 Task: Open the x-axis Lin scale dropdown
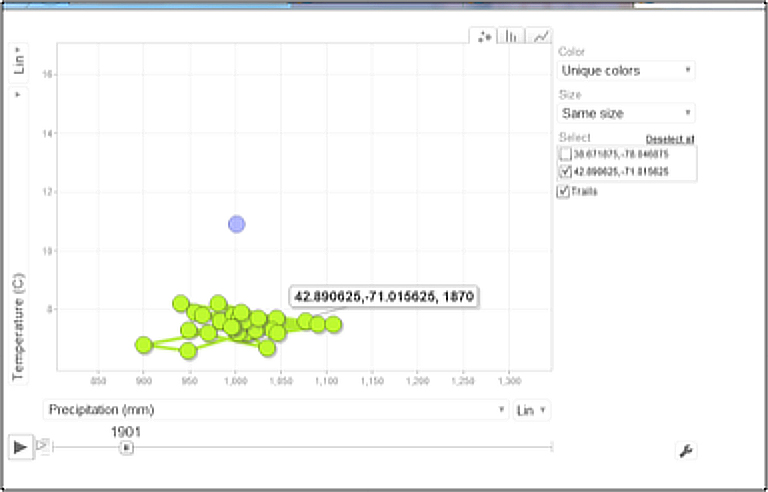[x=531, y=410]
